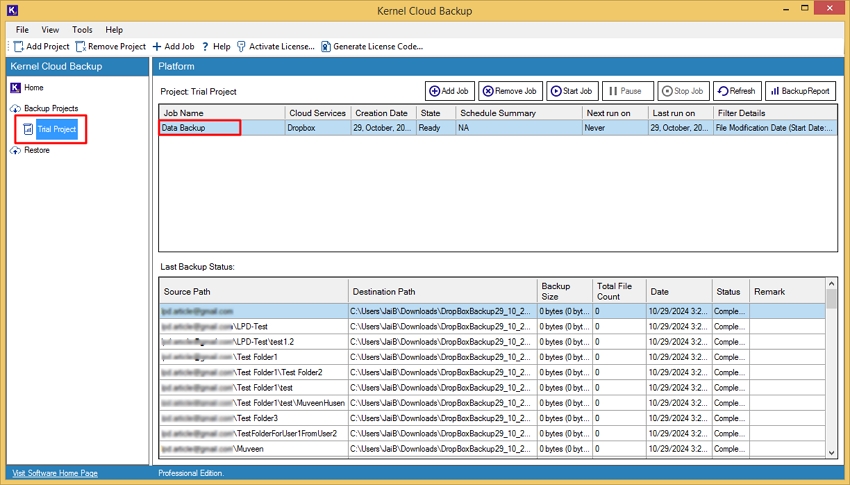850x485 pixels.
Task: Open the Backup Report button
Action: pos(800,91)
